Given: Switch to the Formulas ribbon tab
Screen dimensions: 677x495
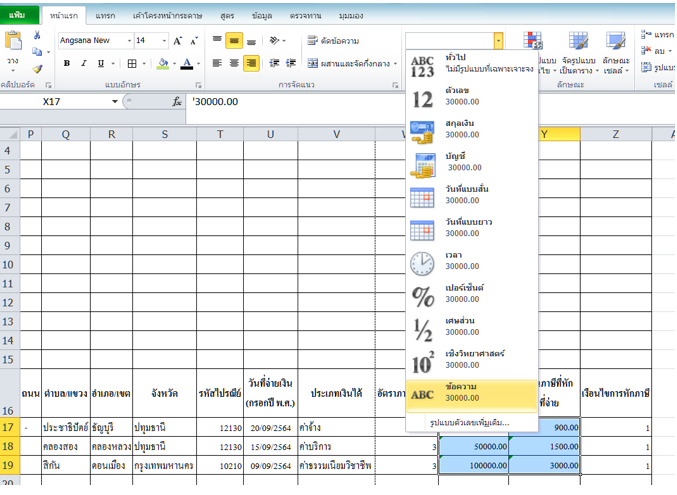Looking at the screenshot, I should tap(227, 16).
